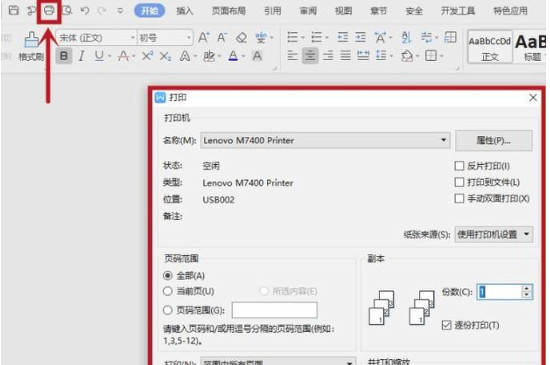Apply superscript formatting
This screenshot has height=365, width=550.
click(x=147, y=56)
